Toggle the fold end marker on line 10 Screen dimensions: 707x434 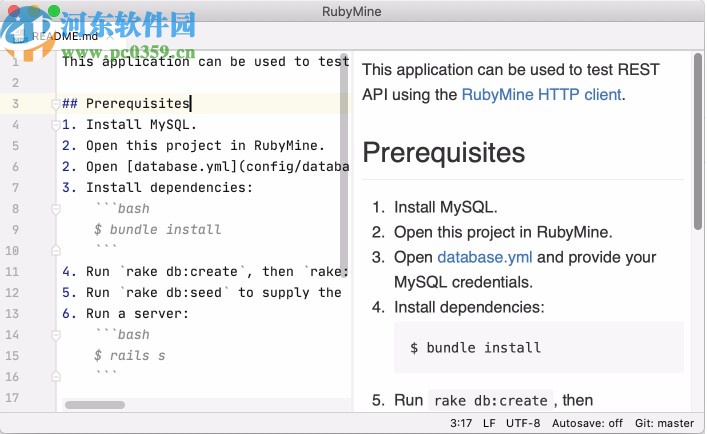[56, 251]
